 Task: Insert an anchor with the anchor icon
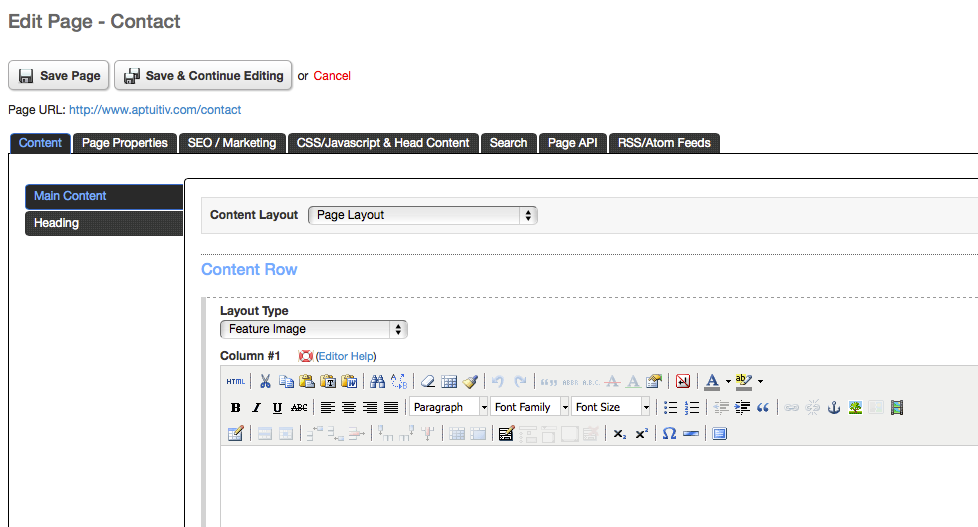pos(834,407)
